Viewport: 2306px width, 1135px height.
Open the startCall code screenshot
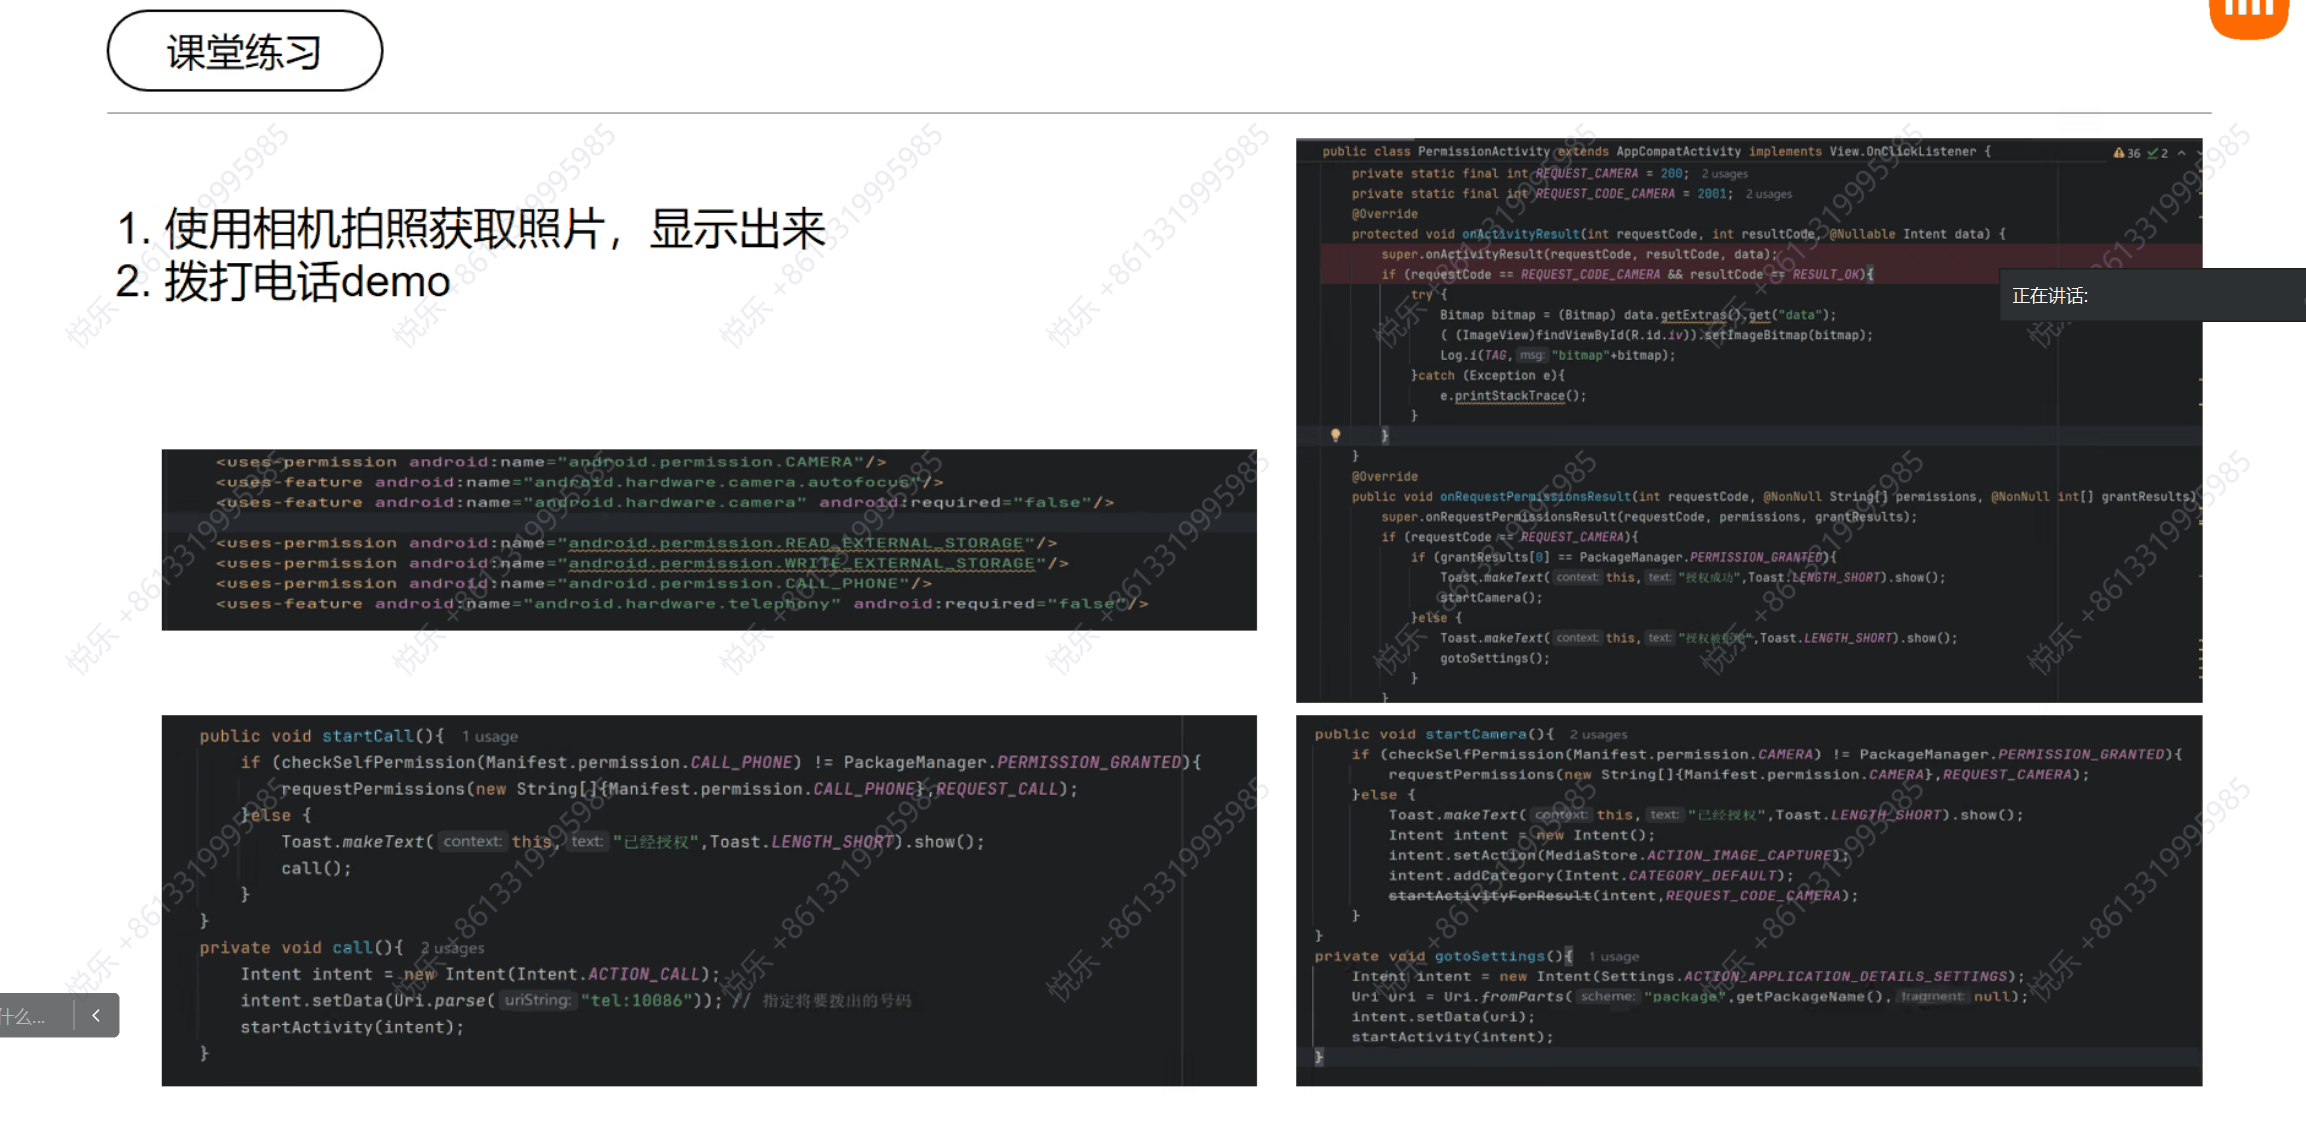(x=709, y=900)
